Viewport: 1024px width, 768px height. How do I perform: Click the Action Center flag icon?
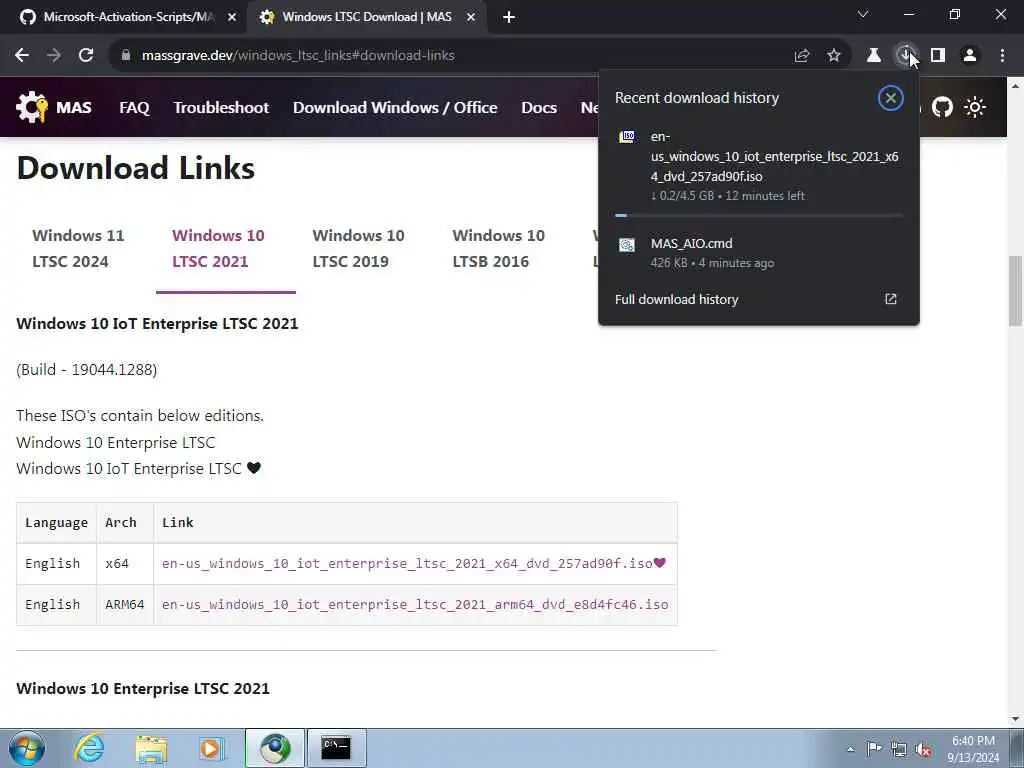[x=874, y=749]
